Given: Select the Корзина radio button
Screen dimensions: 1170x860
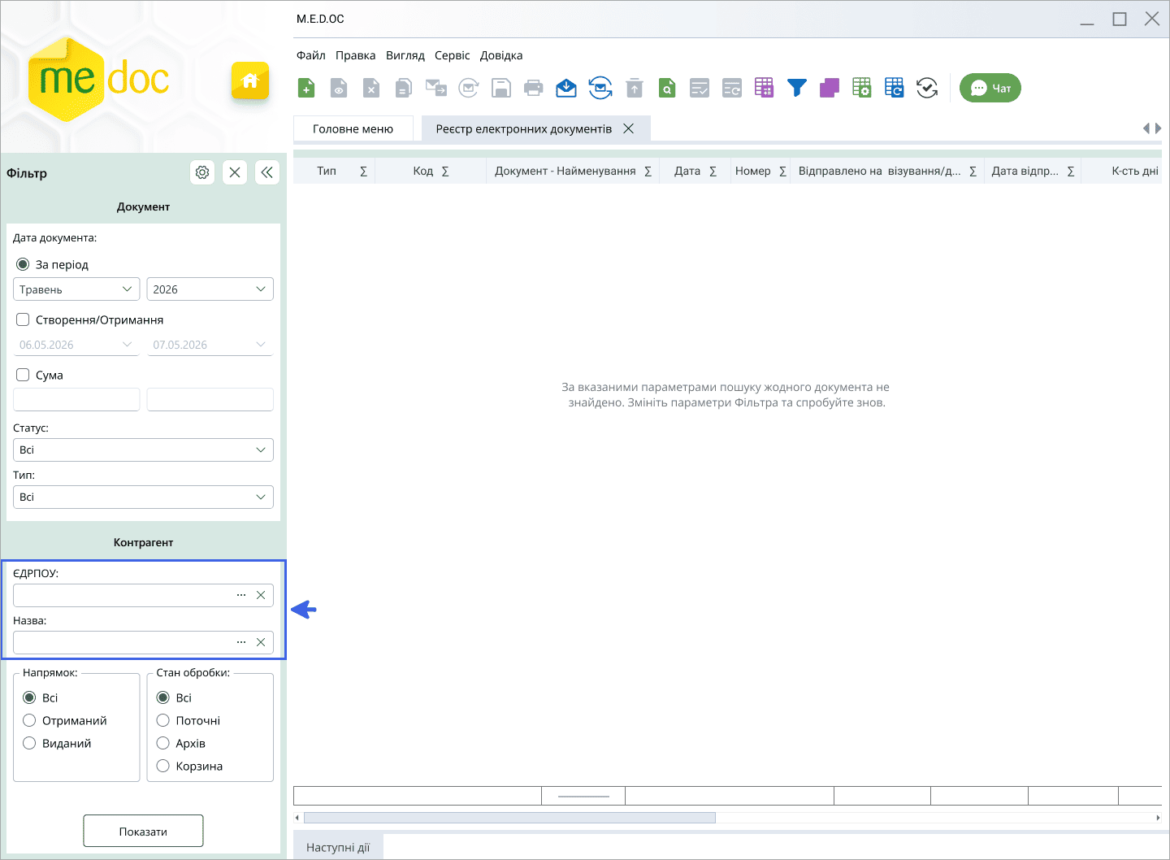Looking at the screenshot, I should pyautogui.click(x=163, y=766).
